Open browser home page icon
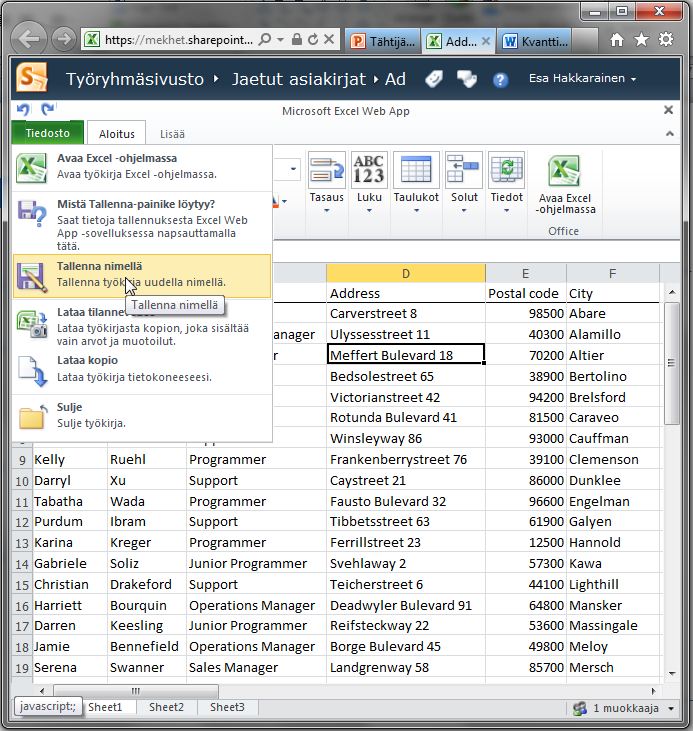This screenshot has height=731, width=693. click(x=617, y=40)
